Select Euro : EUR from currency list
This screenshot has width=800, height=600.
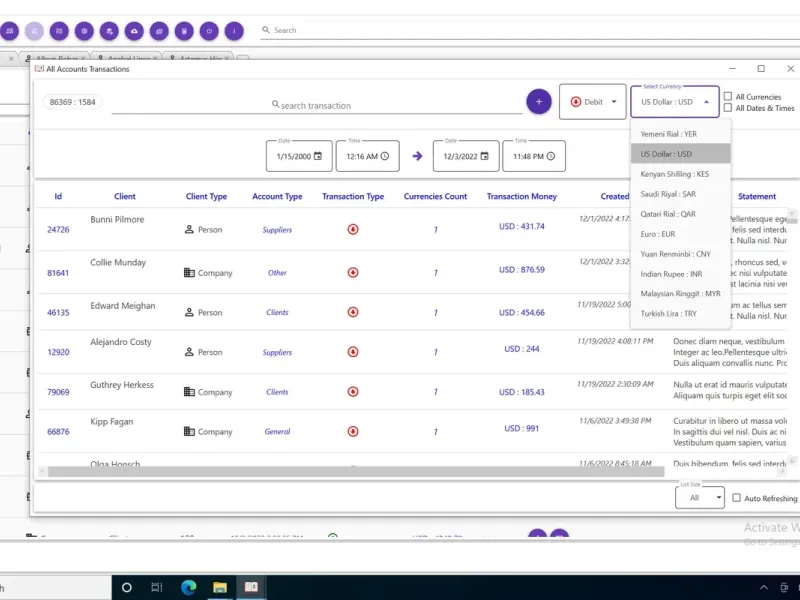tap(658, 234)
